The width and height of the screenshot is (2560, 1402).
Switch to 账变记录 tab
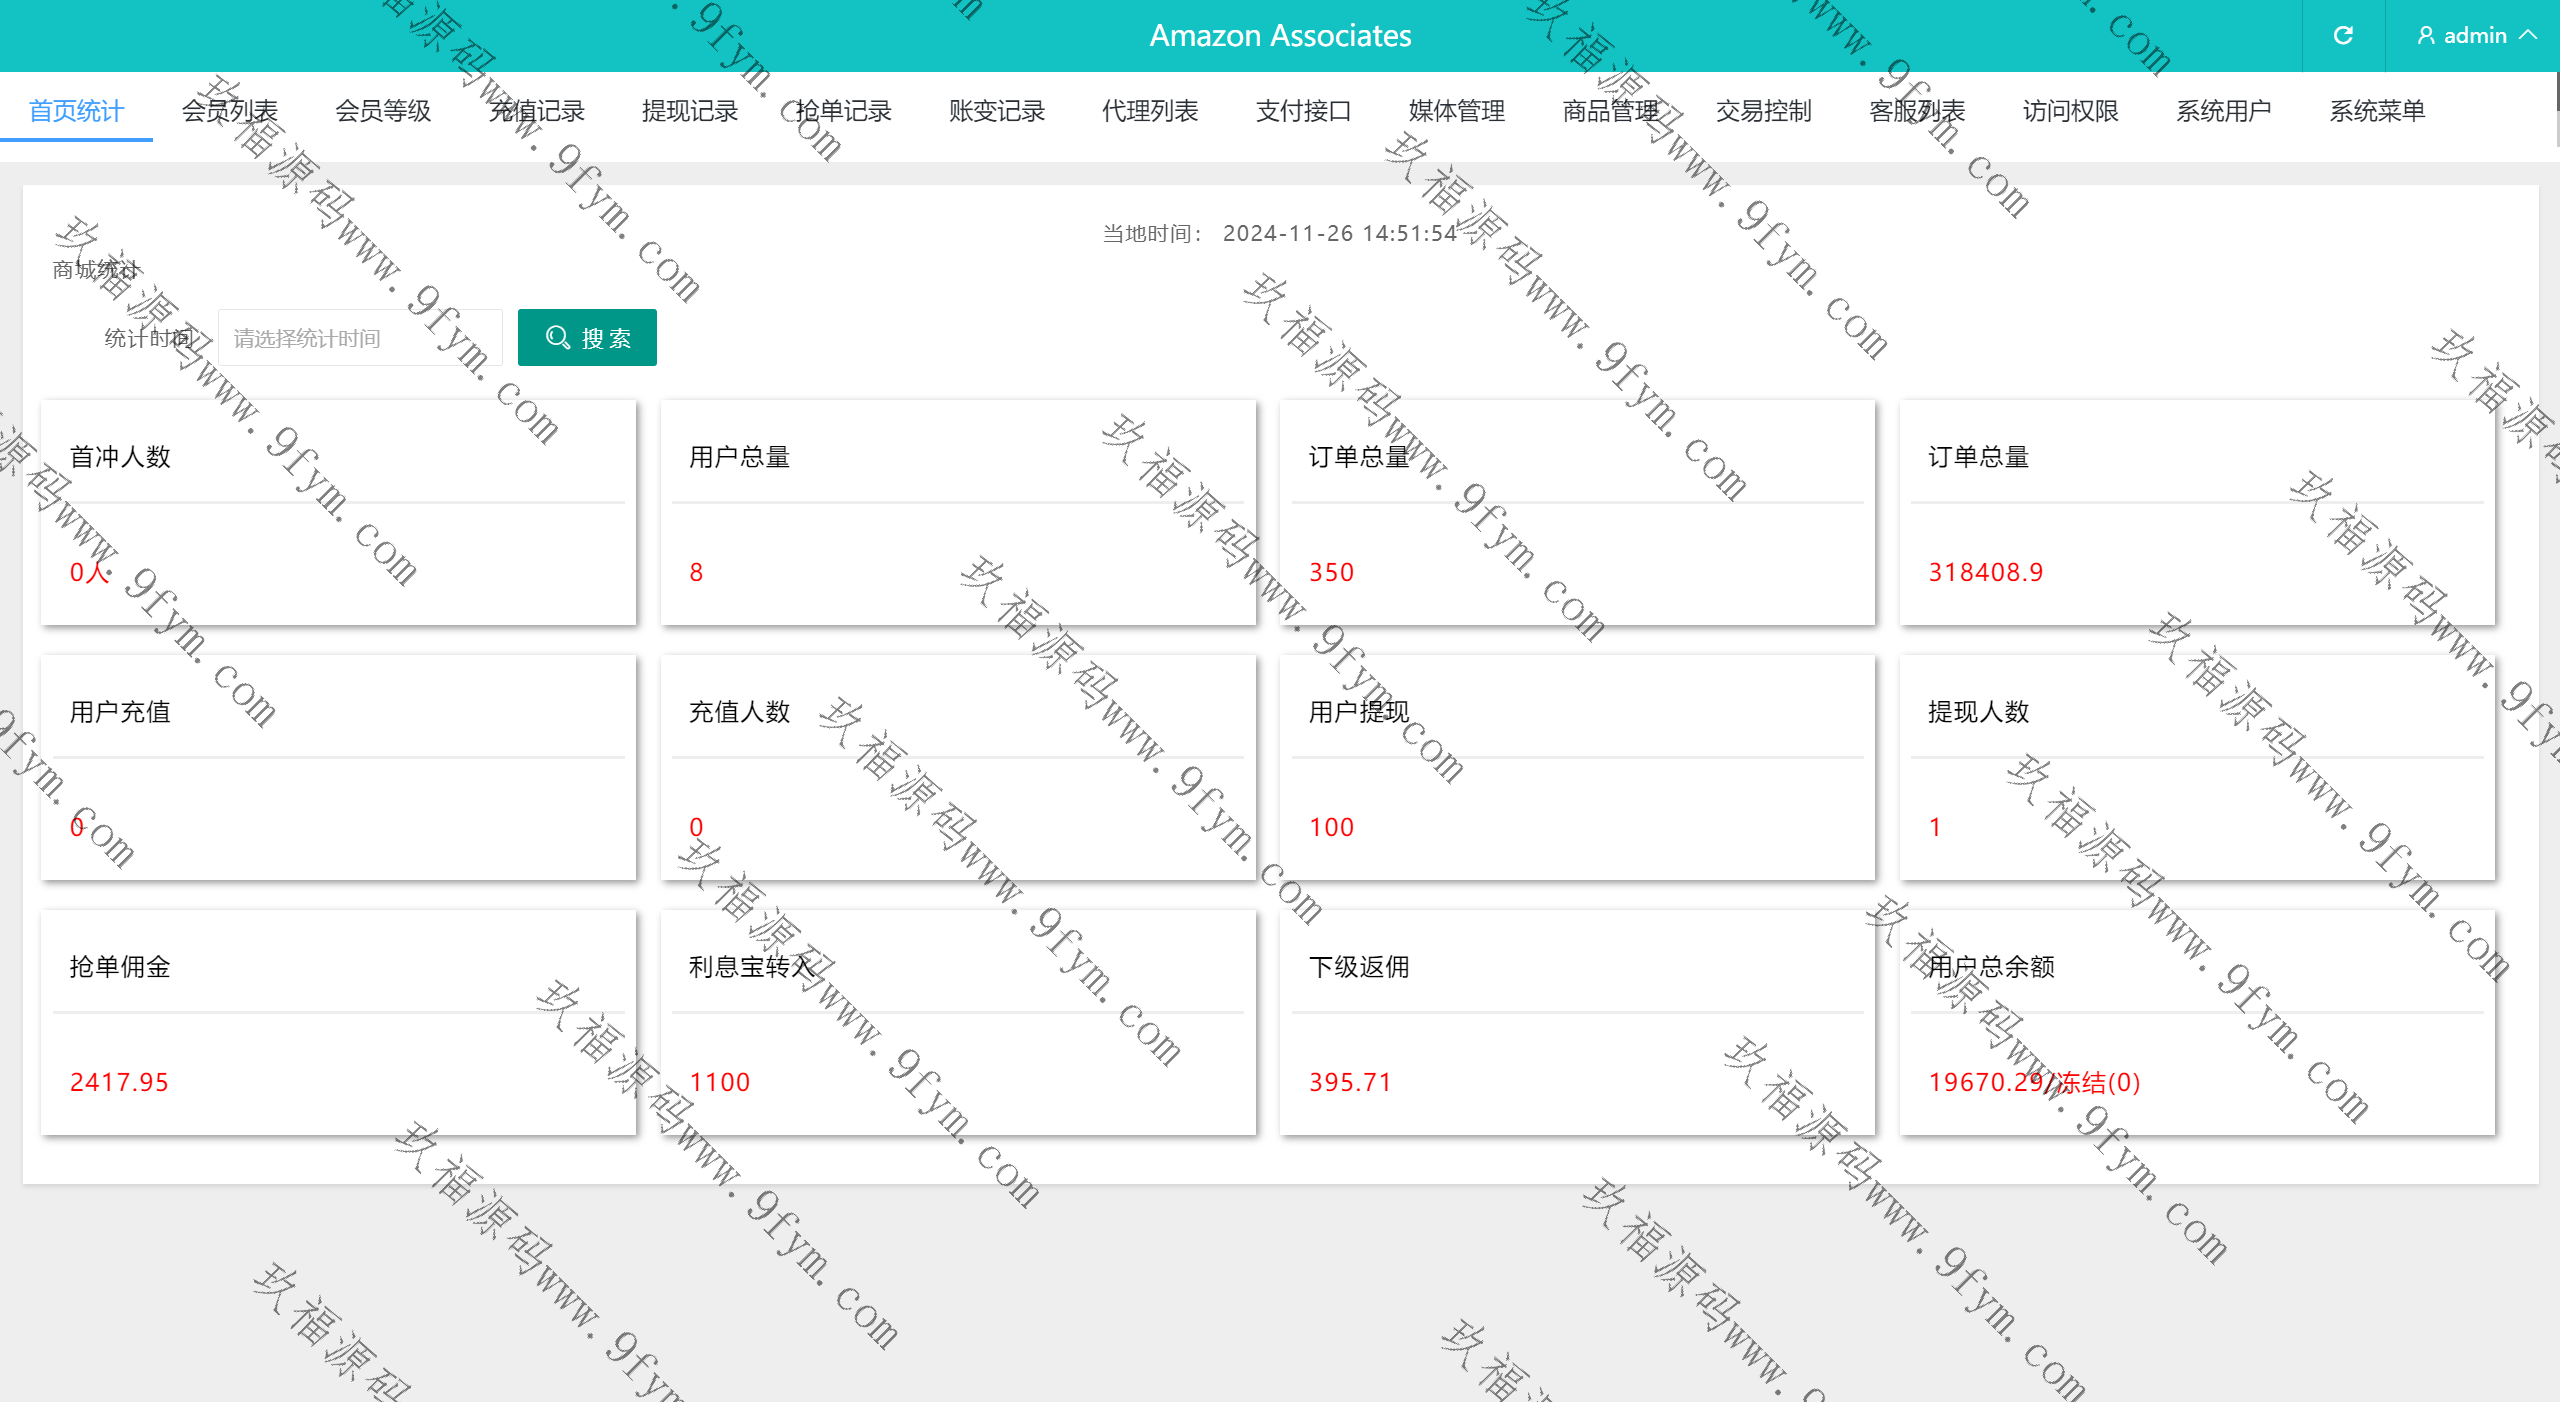tap(997, 111)
